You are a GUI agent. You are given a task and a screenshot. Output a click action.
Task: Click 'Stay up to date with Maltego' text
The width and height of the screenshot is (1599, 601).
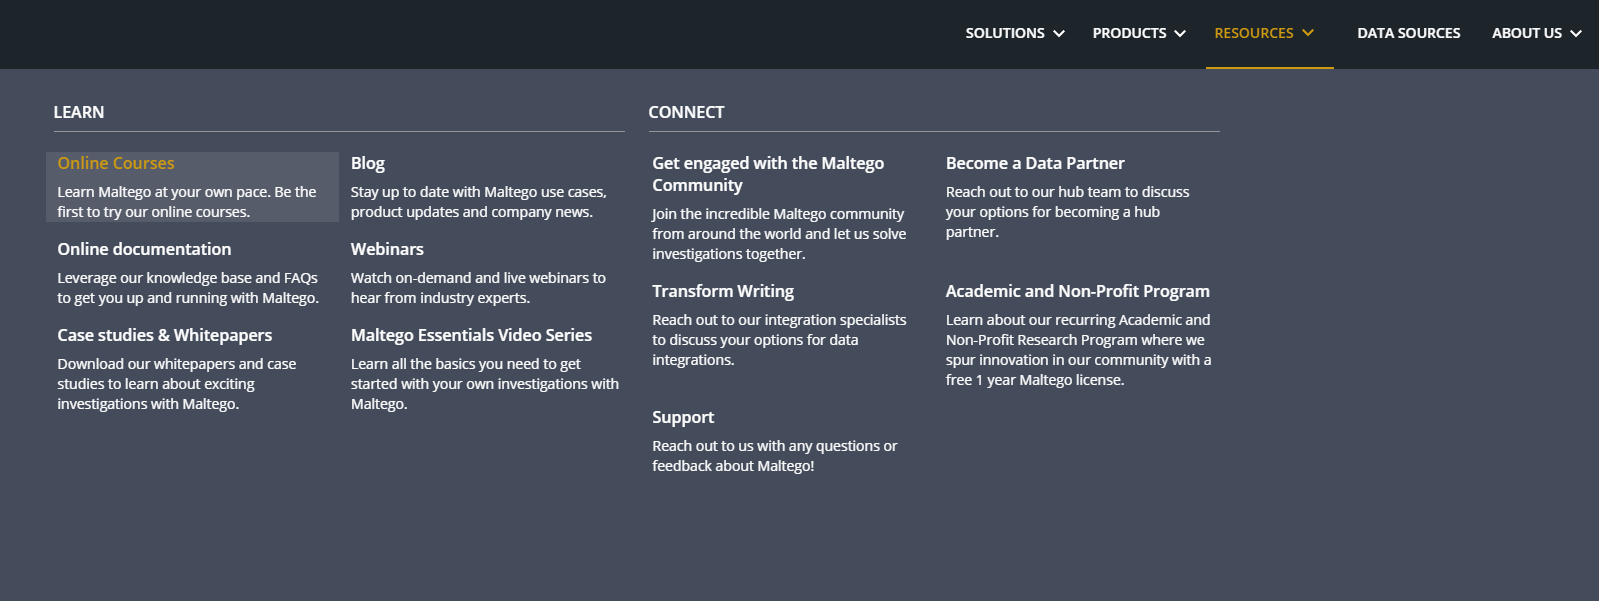478,202
